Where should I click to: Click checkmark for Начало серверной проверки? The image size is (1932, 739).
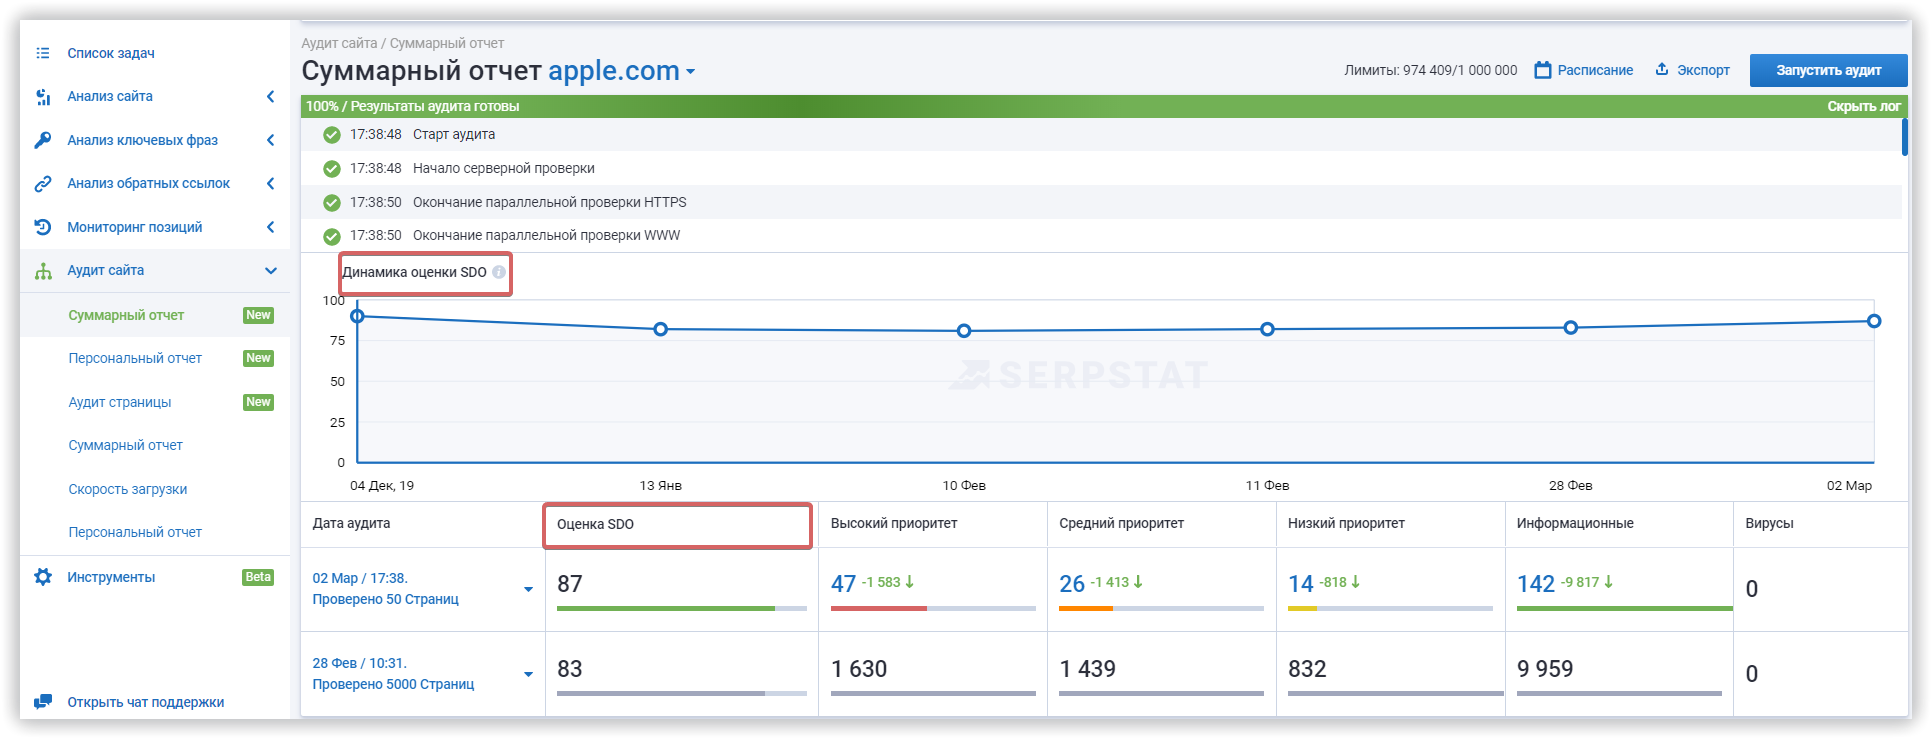pos(332,169)
